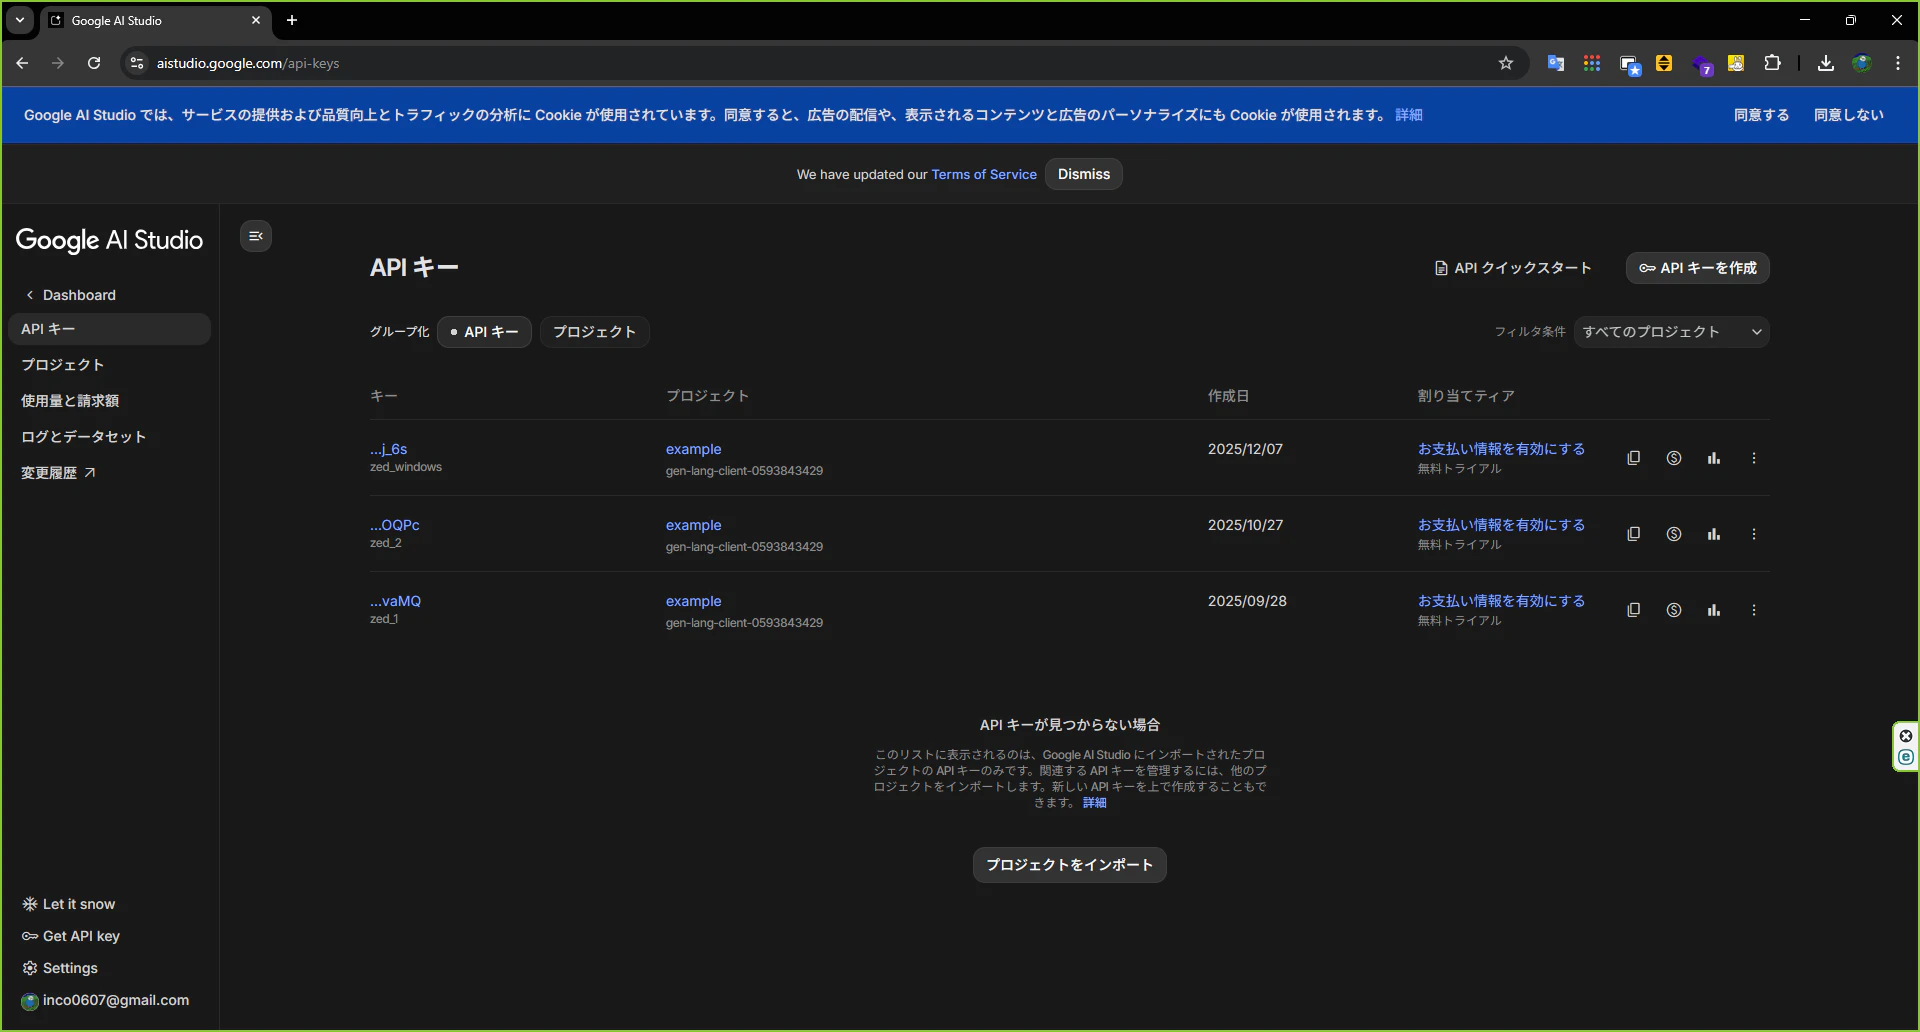Toggle Let it snow effect

69,904
